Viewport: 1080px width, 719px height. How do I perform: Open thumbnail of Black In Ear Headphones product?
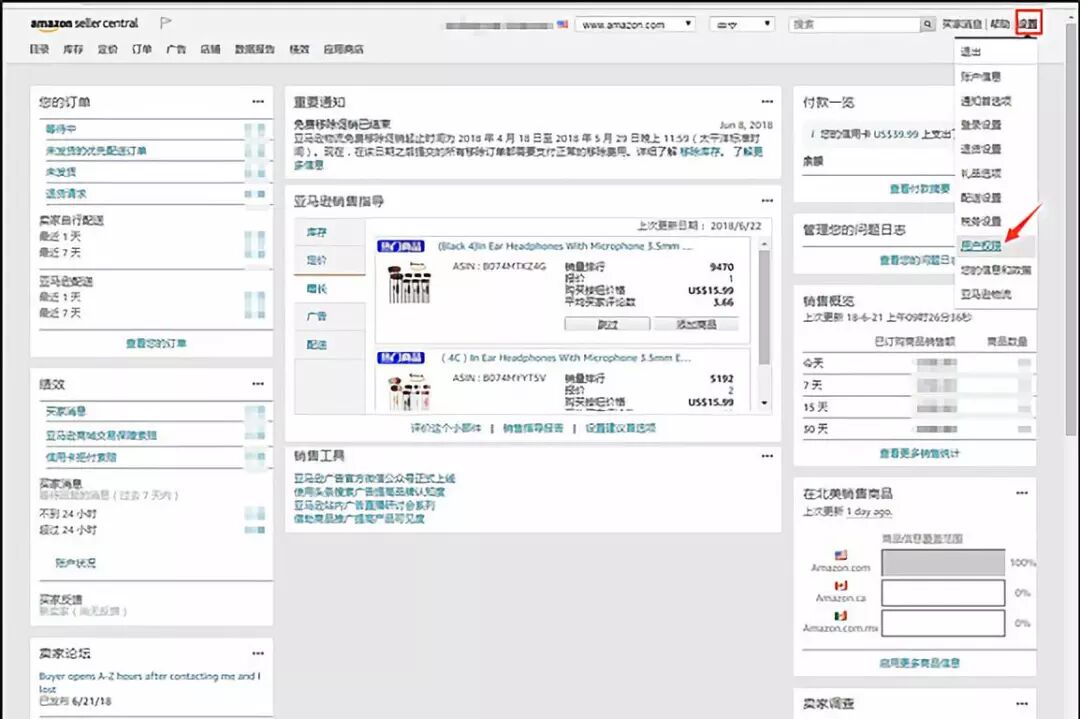409,285
